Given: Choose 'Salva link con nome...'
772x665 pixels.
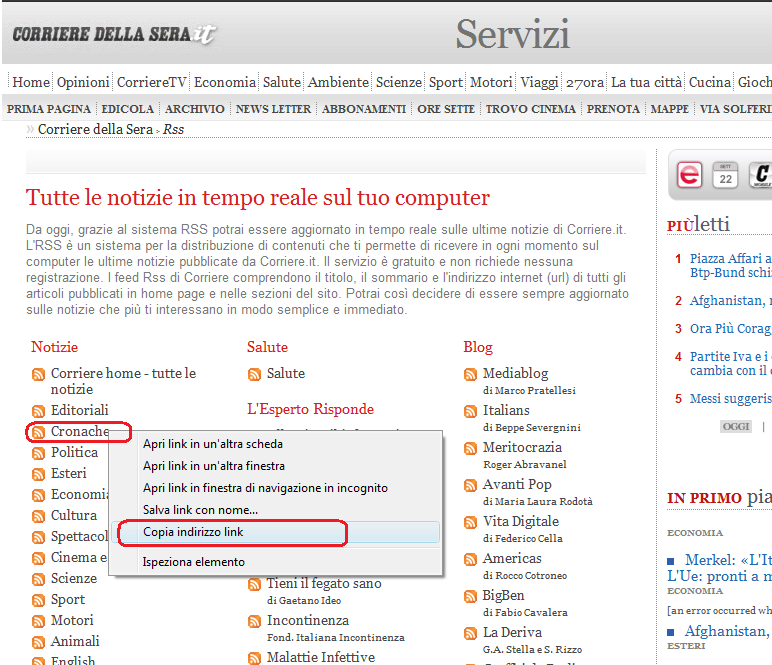Looking at the screenshot, I should coord(200,510).
